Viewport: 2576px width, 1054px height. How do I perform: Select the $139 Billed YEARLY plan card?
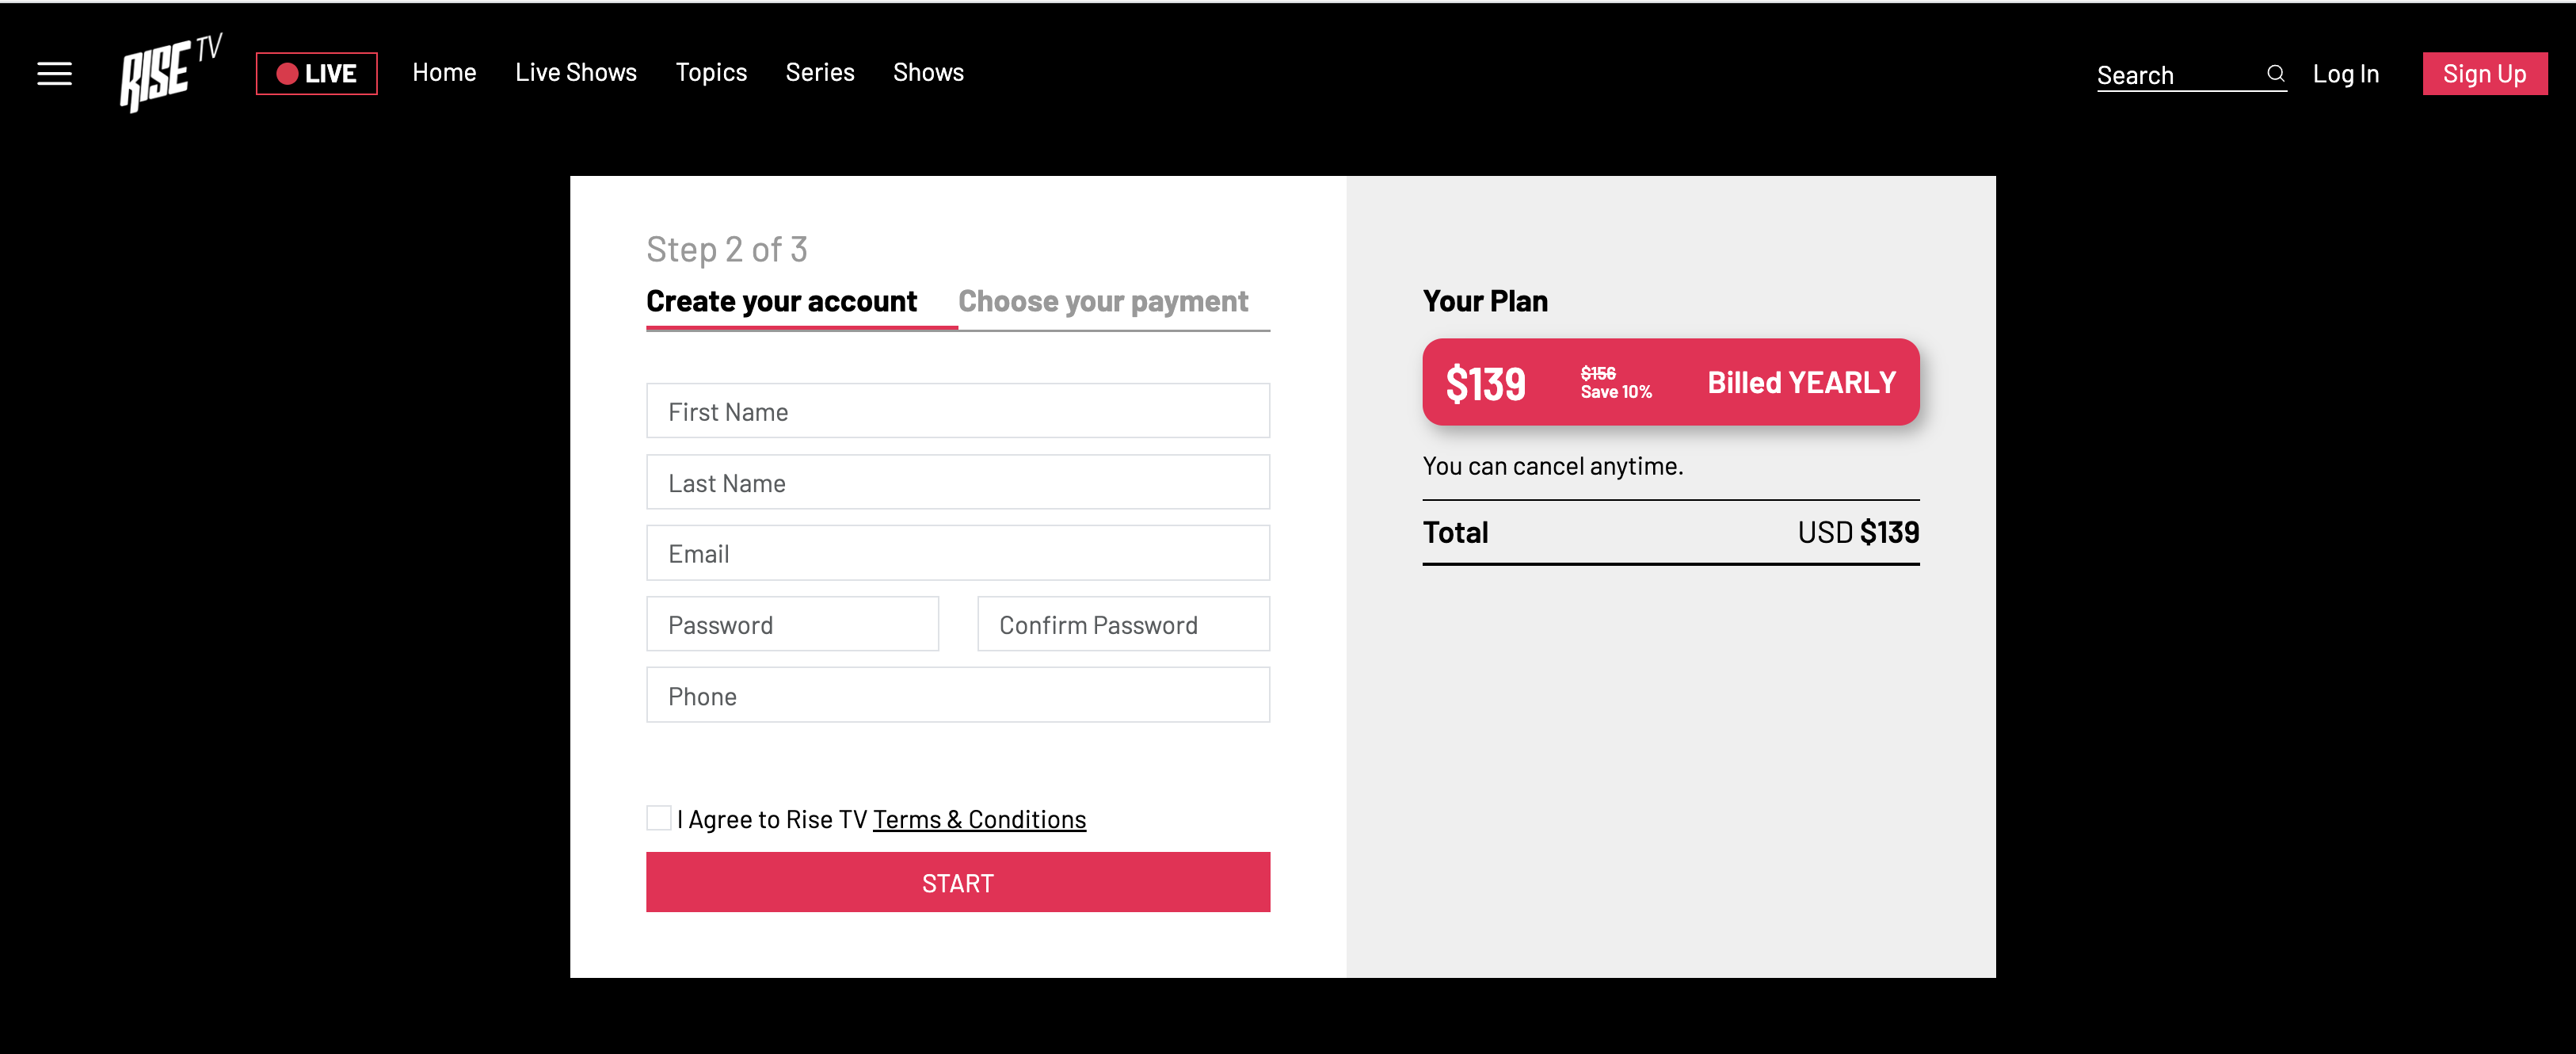1670,382
